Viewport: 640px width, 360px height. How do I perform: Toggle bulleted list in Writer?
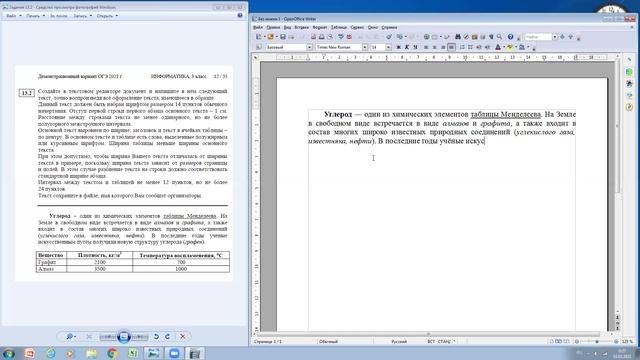click(470, 47)
